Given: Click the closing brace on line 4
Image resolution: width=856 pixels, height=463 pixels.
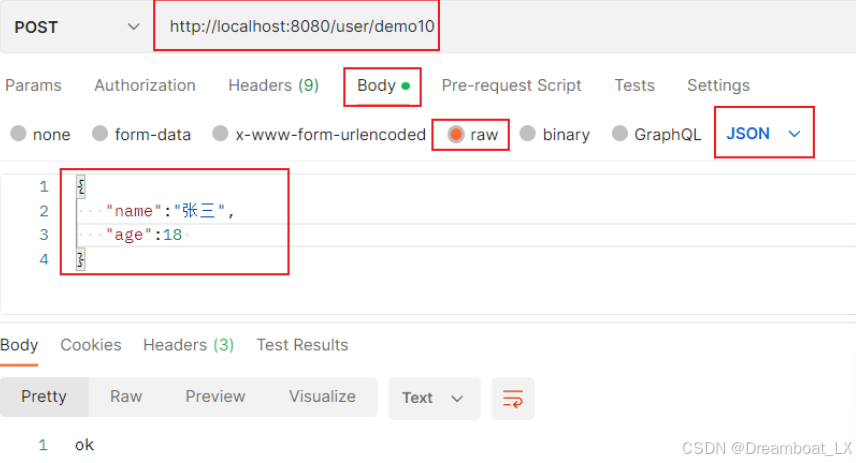Looking at the screenshot, I should pyautogui.click(x=80, y=259).
